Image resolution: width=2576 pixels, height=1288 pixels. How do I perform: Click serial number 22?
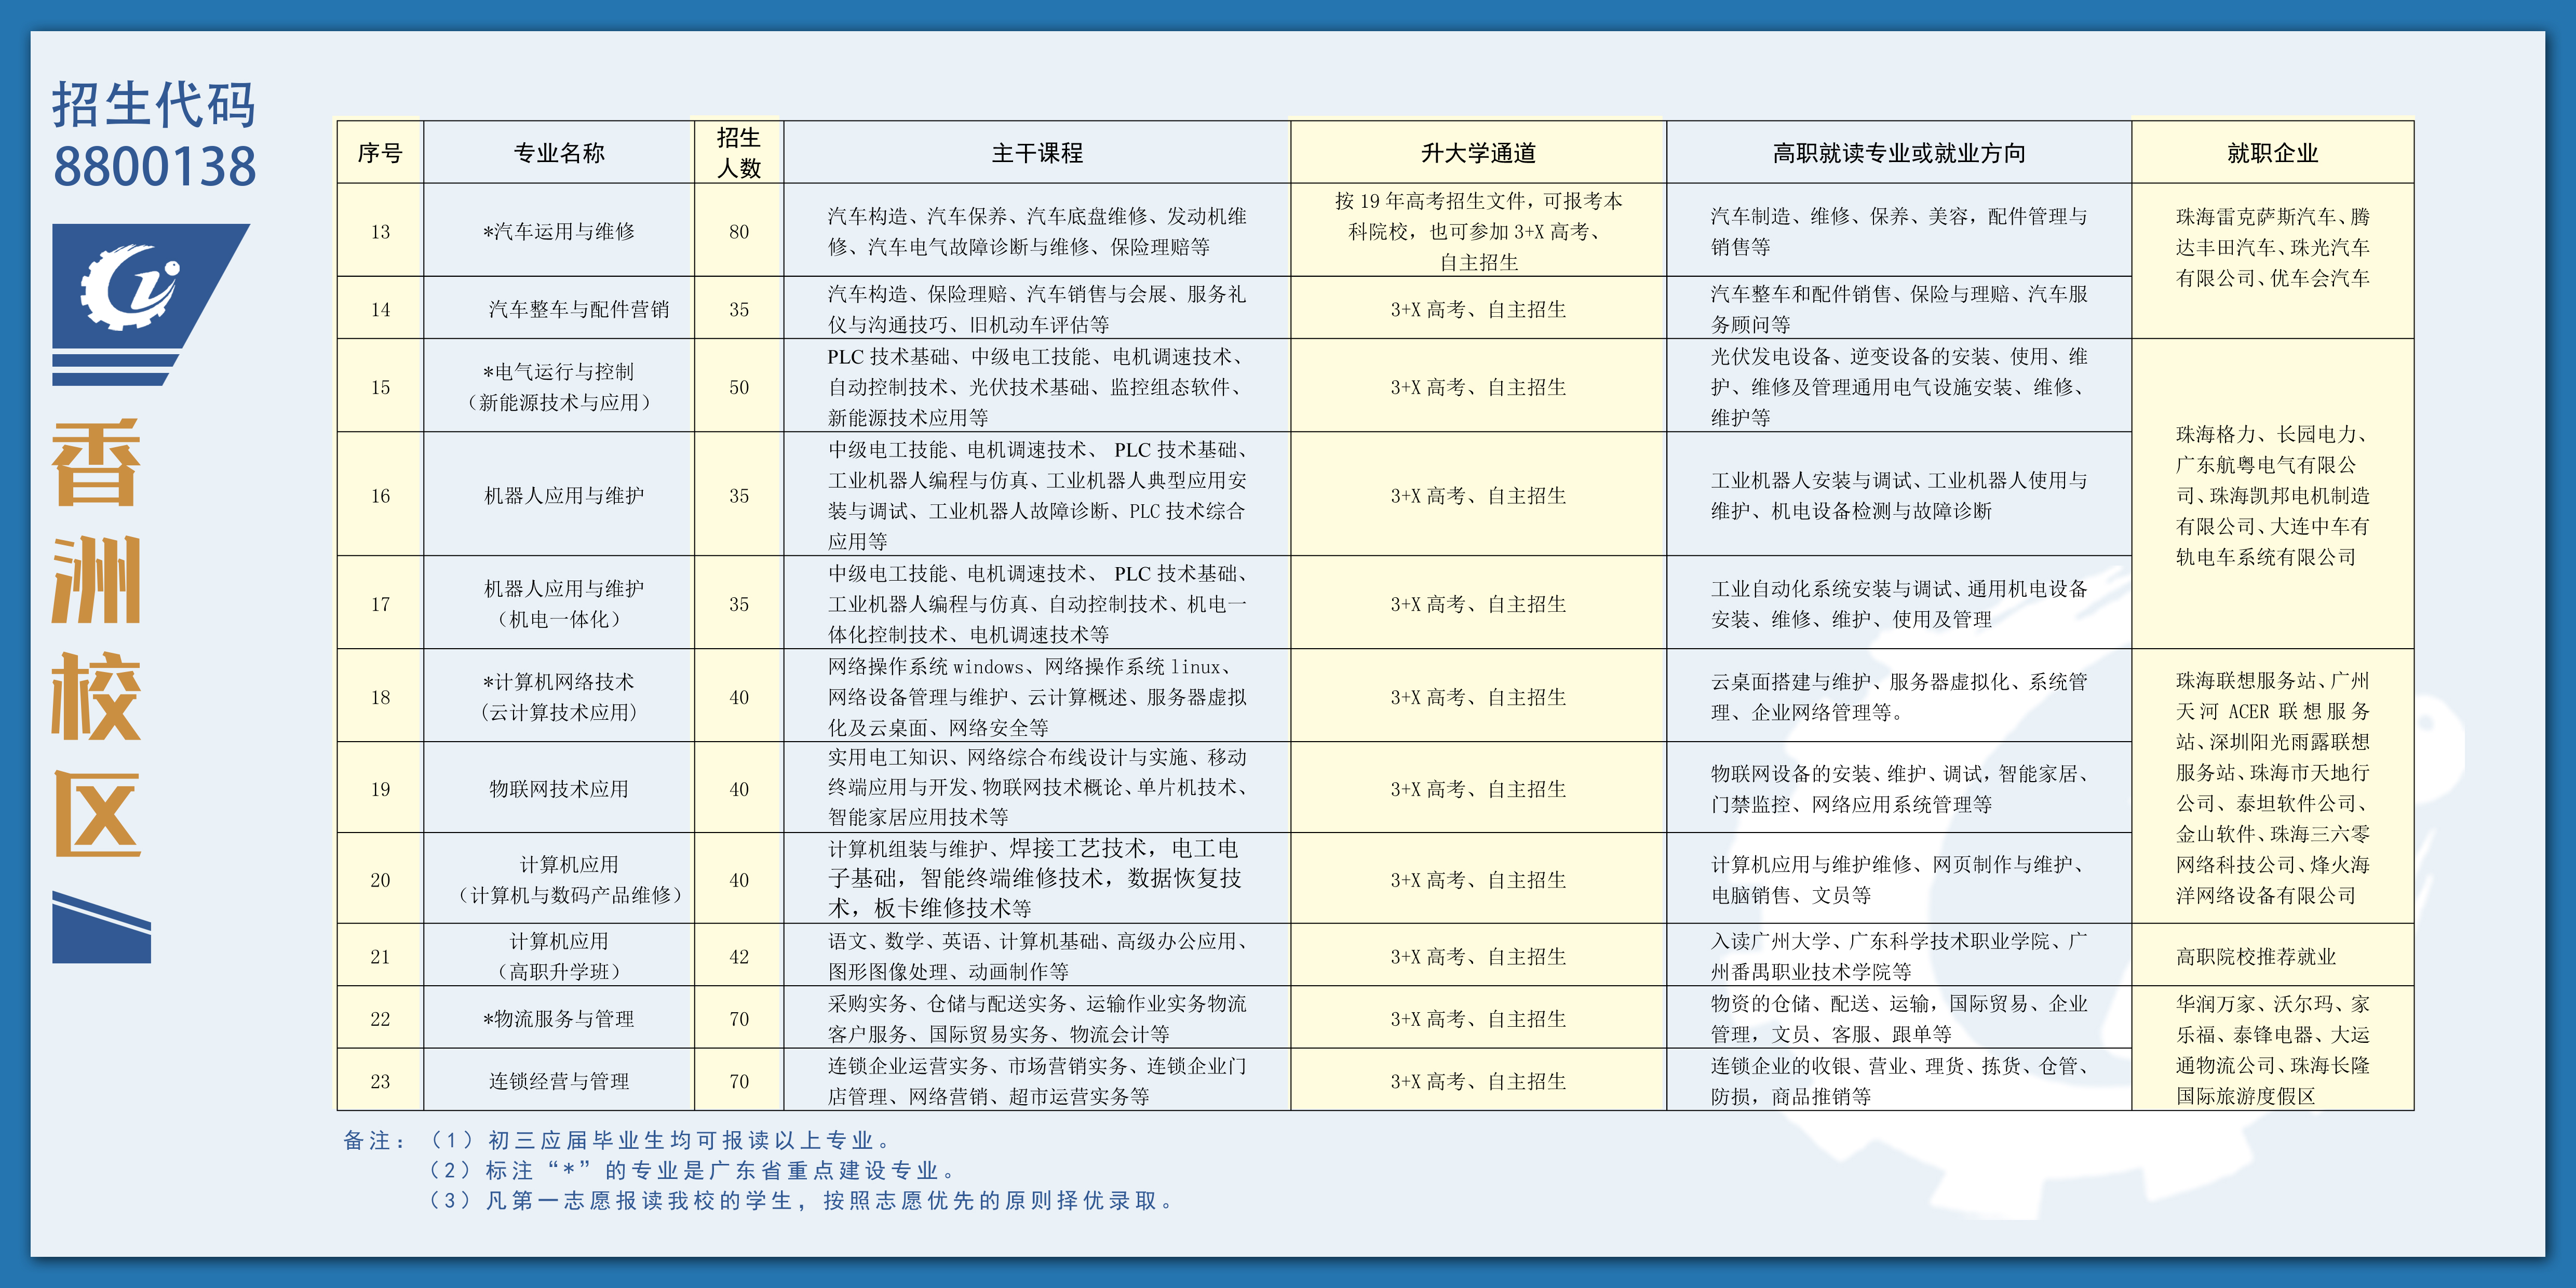point(380,1018)
